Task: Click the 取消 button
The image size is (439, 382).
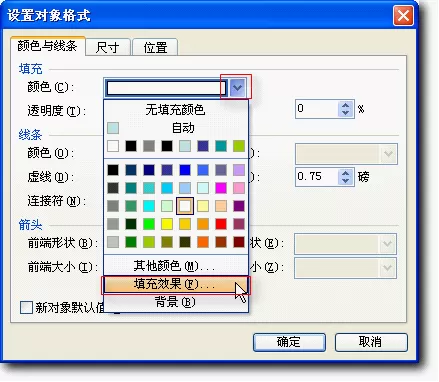Action: tap(371, 342)
